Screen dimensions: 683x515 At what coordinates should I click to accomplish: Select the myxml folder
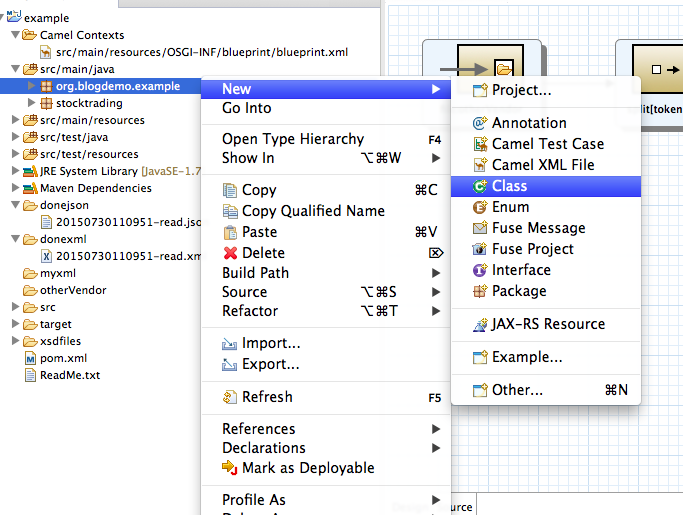pyautogui.click(x=58, y=273)
